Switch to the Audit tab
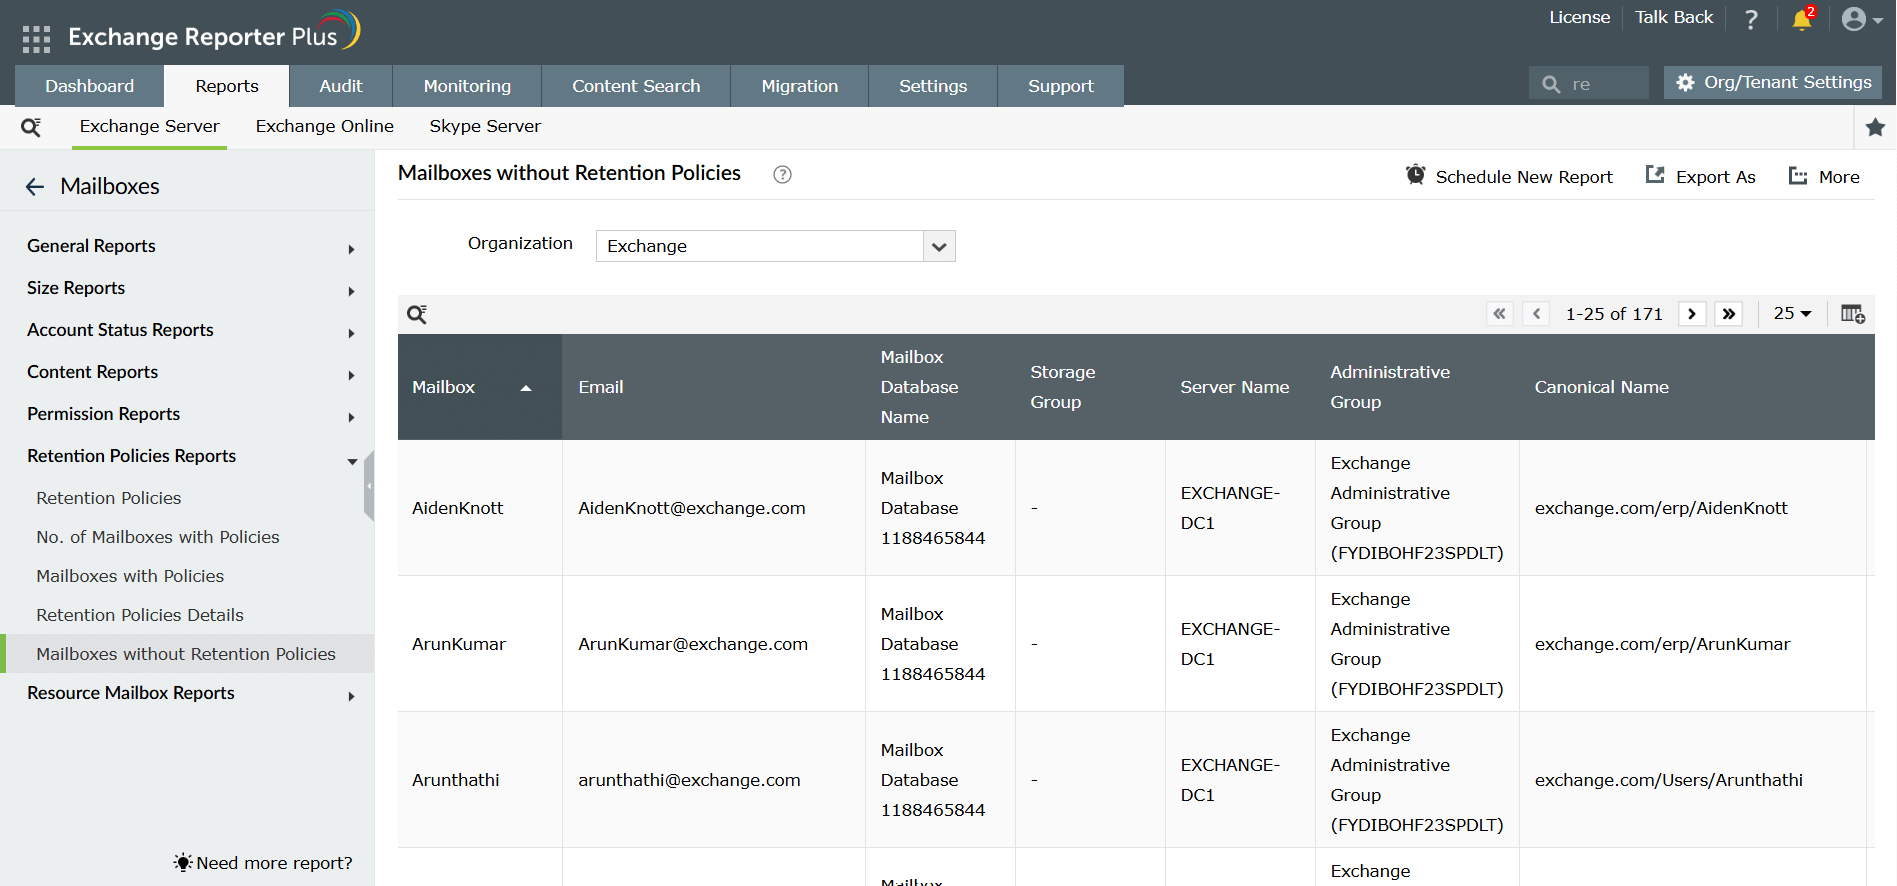Image resolution: width=1897 pixels, height=886 pixels. tap(340, 86)
